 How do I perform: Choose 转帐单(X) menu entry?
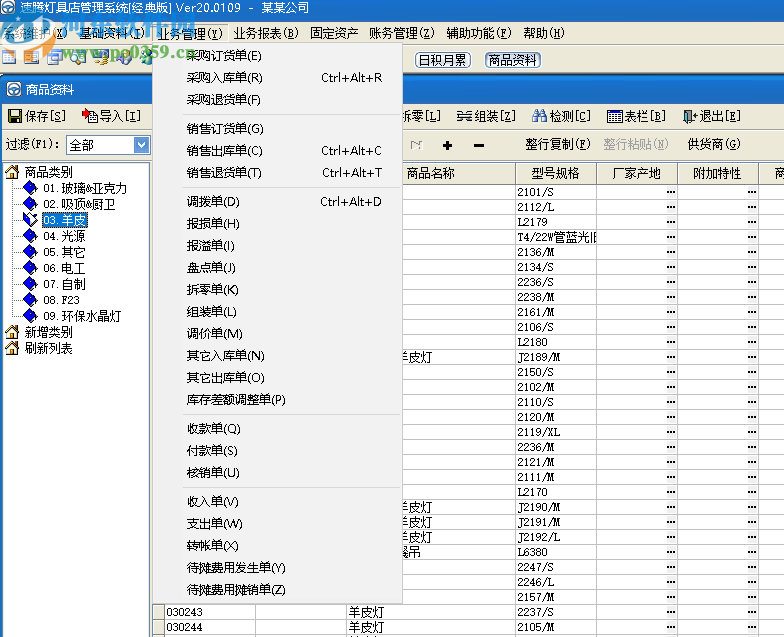pyautogui.click(x=278, y=546)
